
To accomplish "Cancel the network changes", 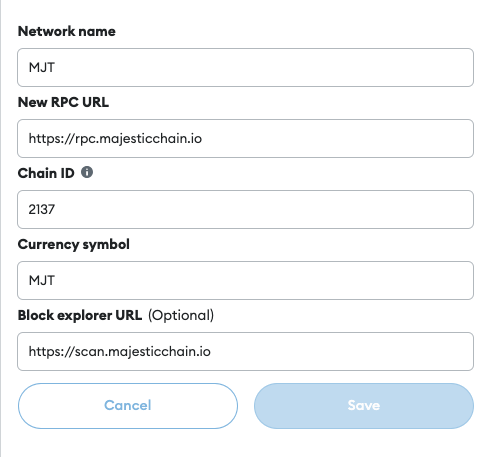I will [128, 406].
